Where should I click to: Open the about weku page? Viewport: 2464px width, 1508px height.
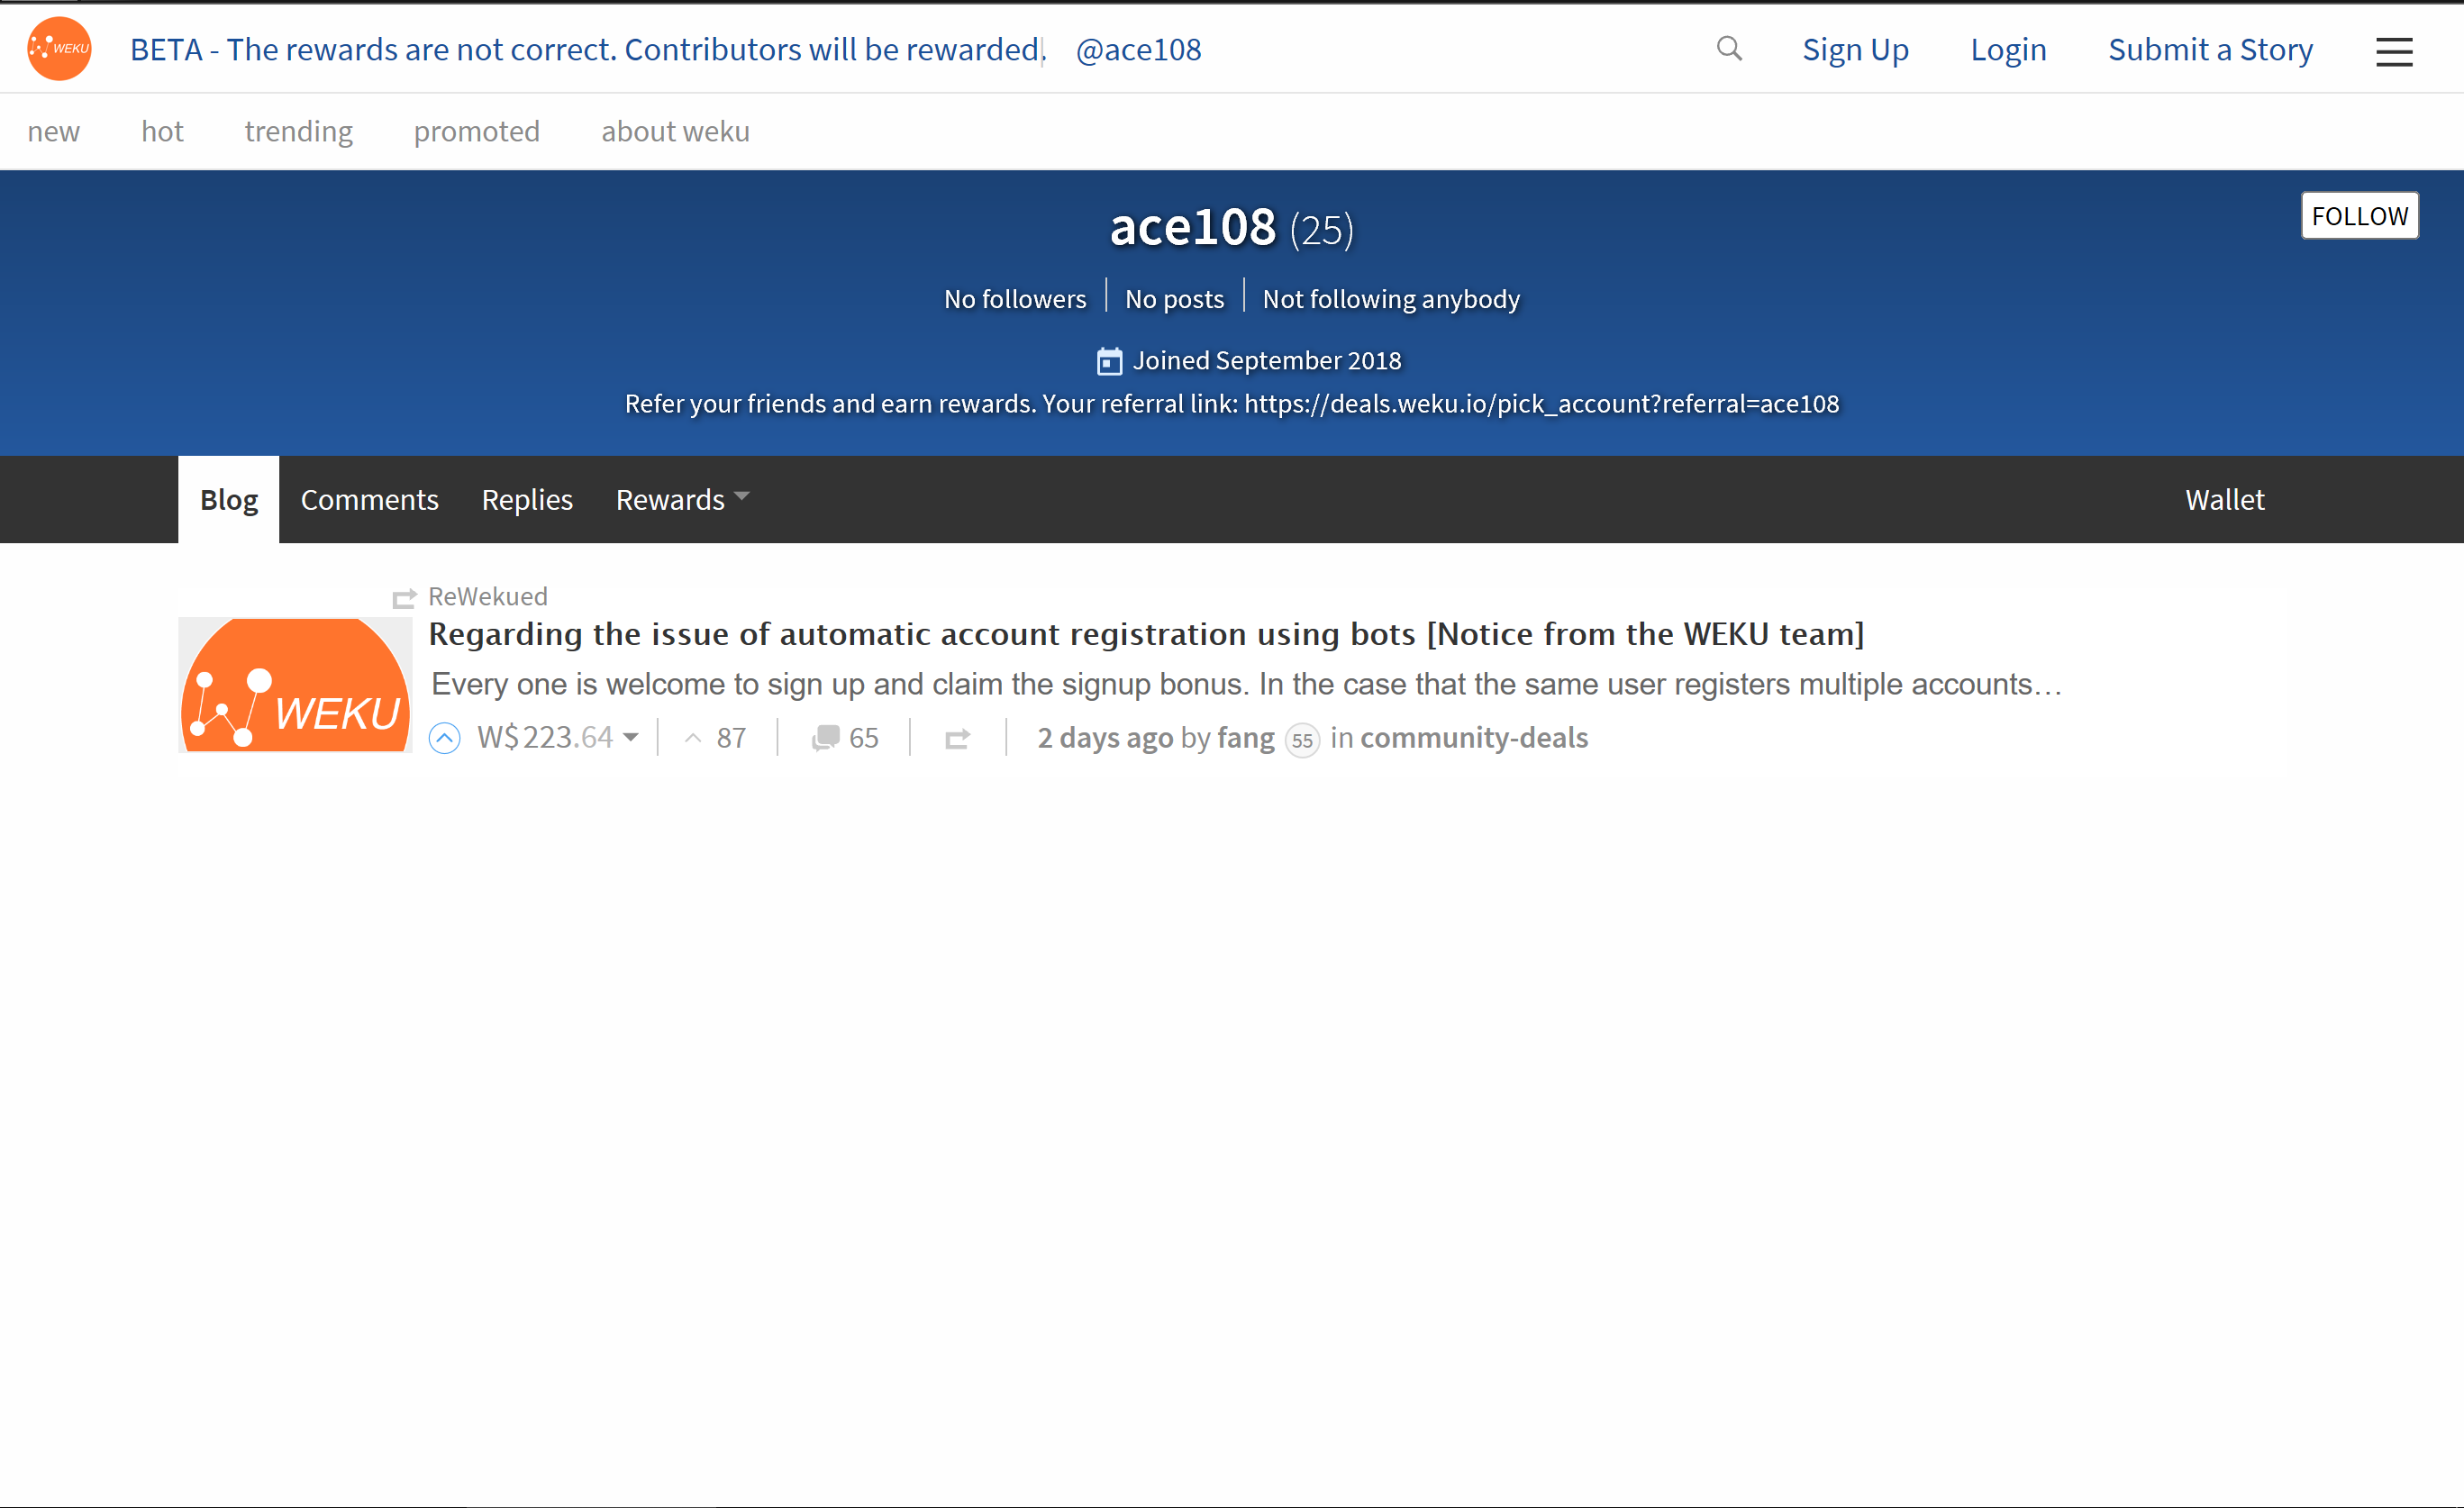675,131
